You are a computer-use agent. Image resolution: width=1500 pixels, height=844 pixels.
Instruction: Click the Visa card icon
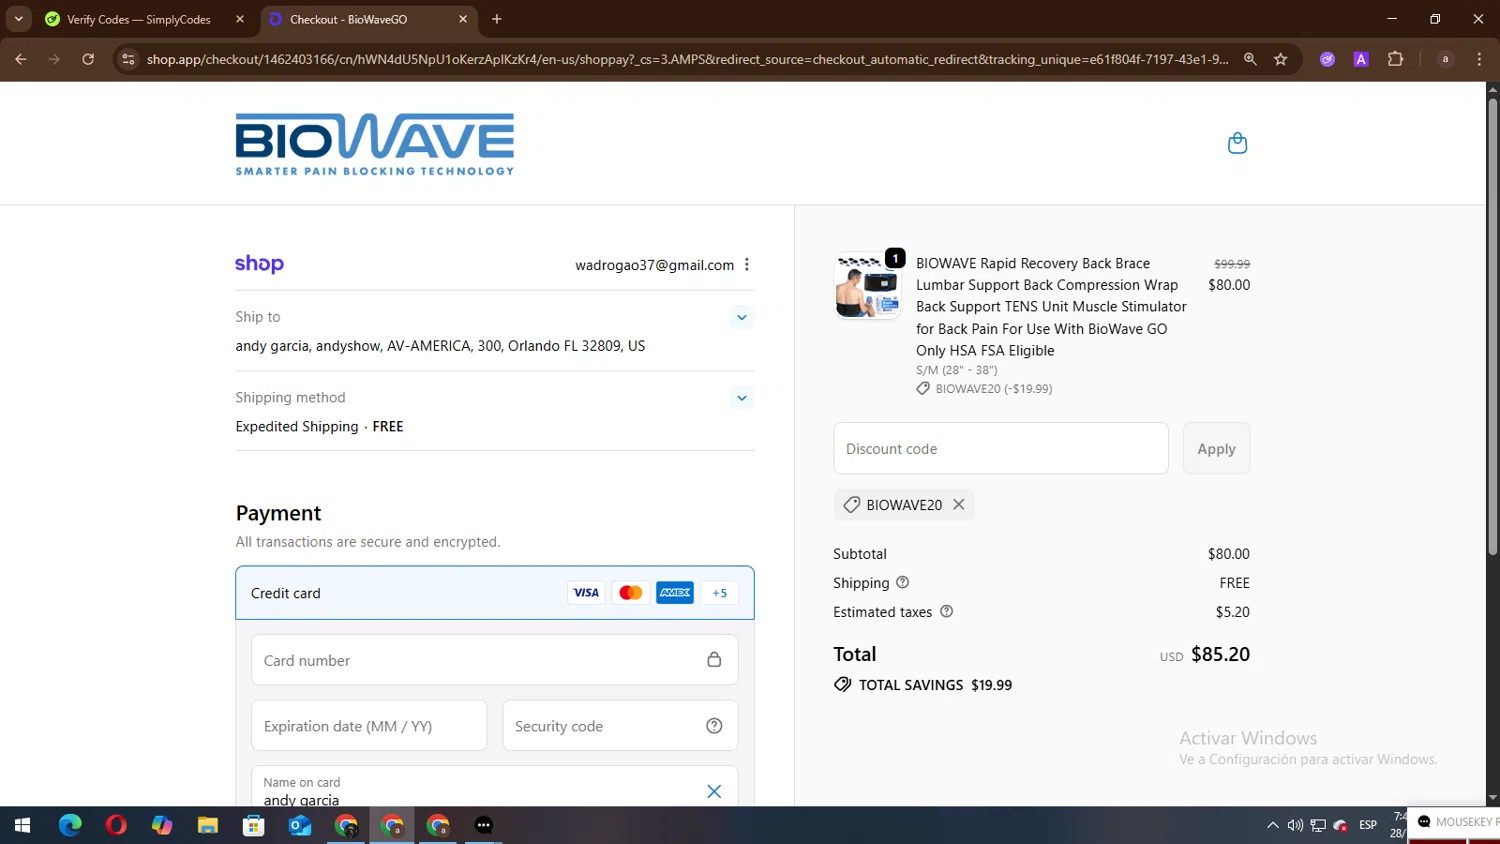click(x=586, y=593)
